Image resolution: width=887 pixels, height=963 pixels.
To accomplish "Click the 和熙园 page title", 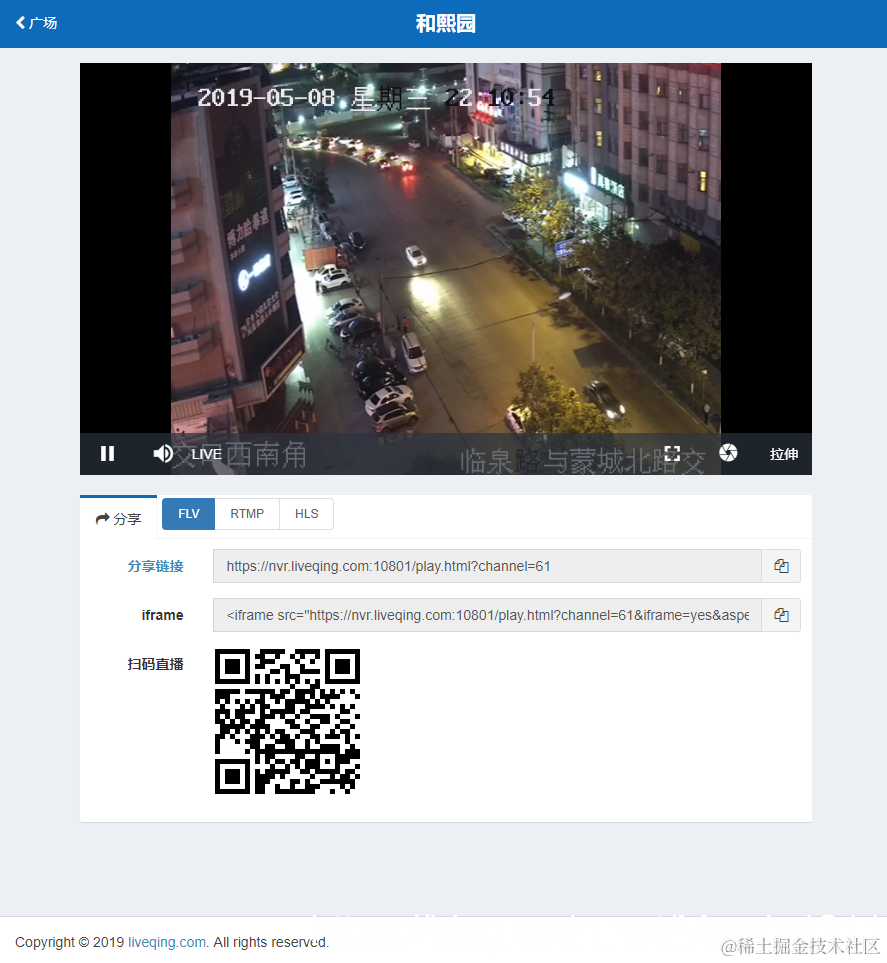I will click(x=445, y=23).
